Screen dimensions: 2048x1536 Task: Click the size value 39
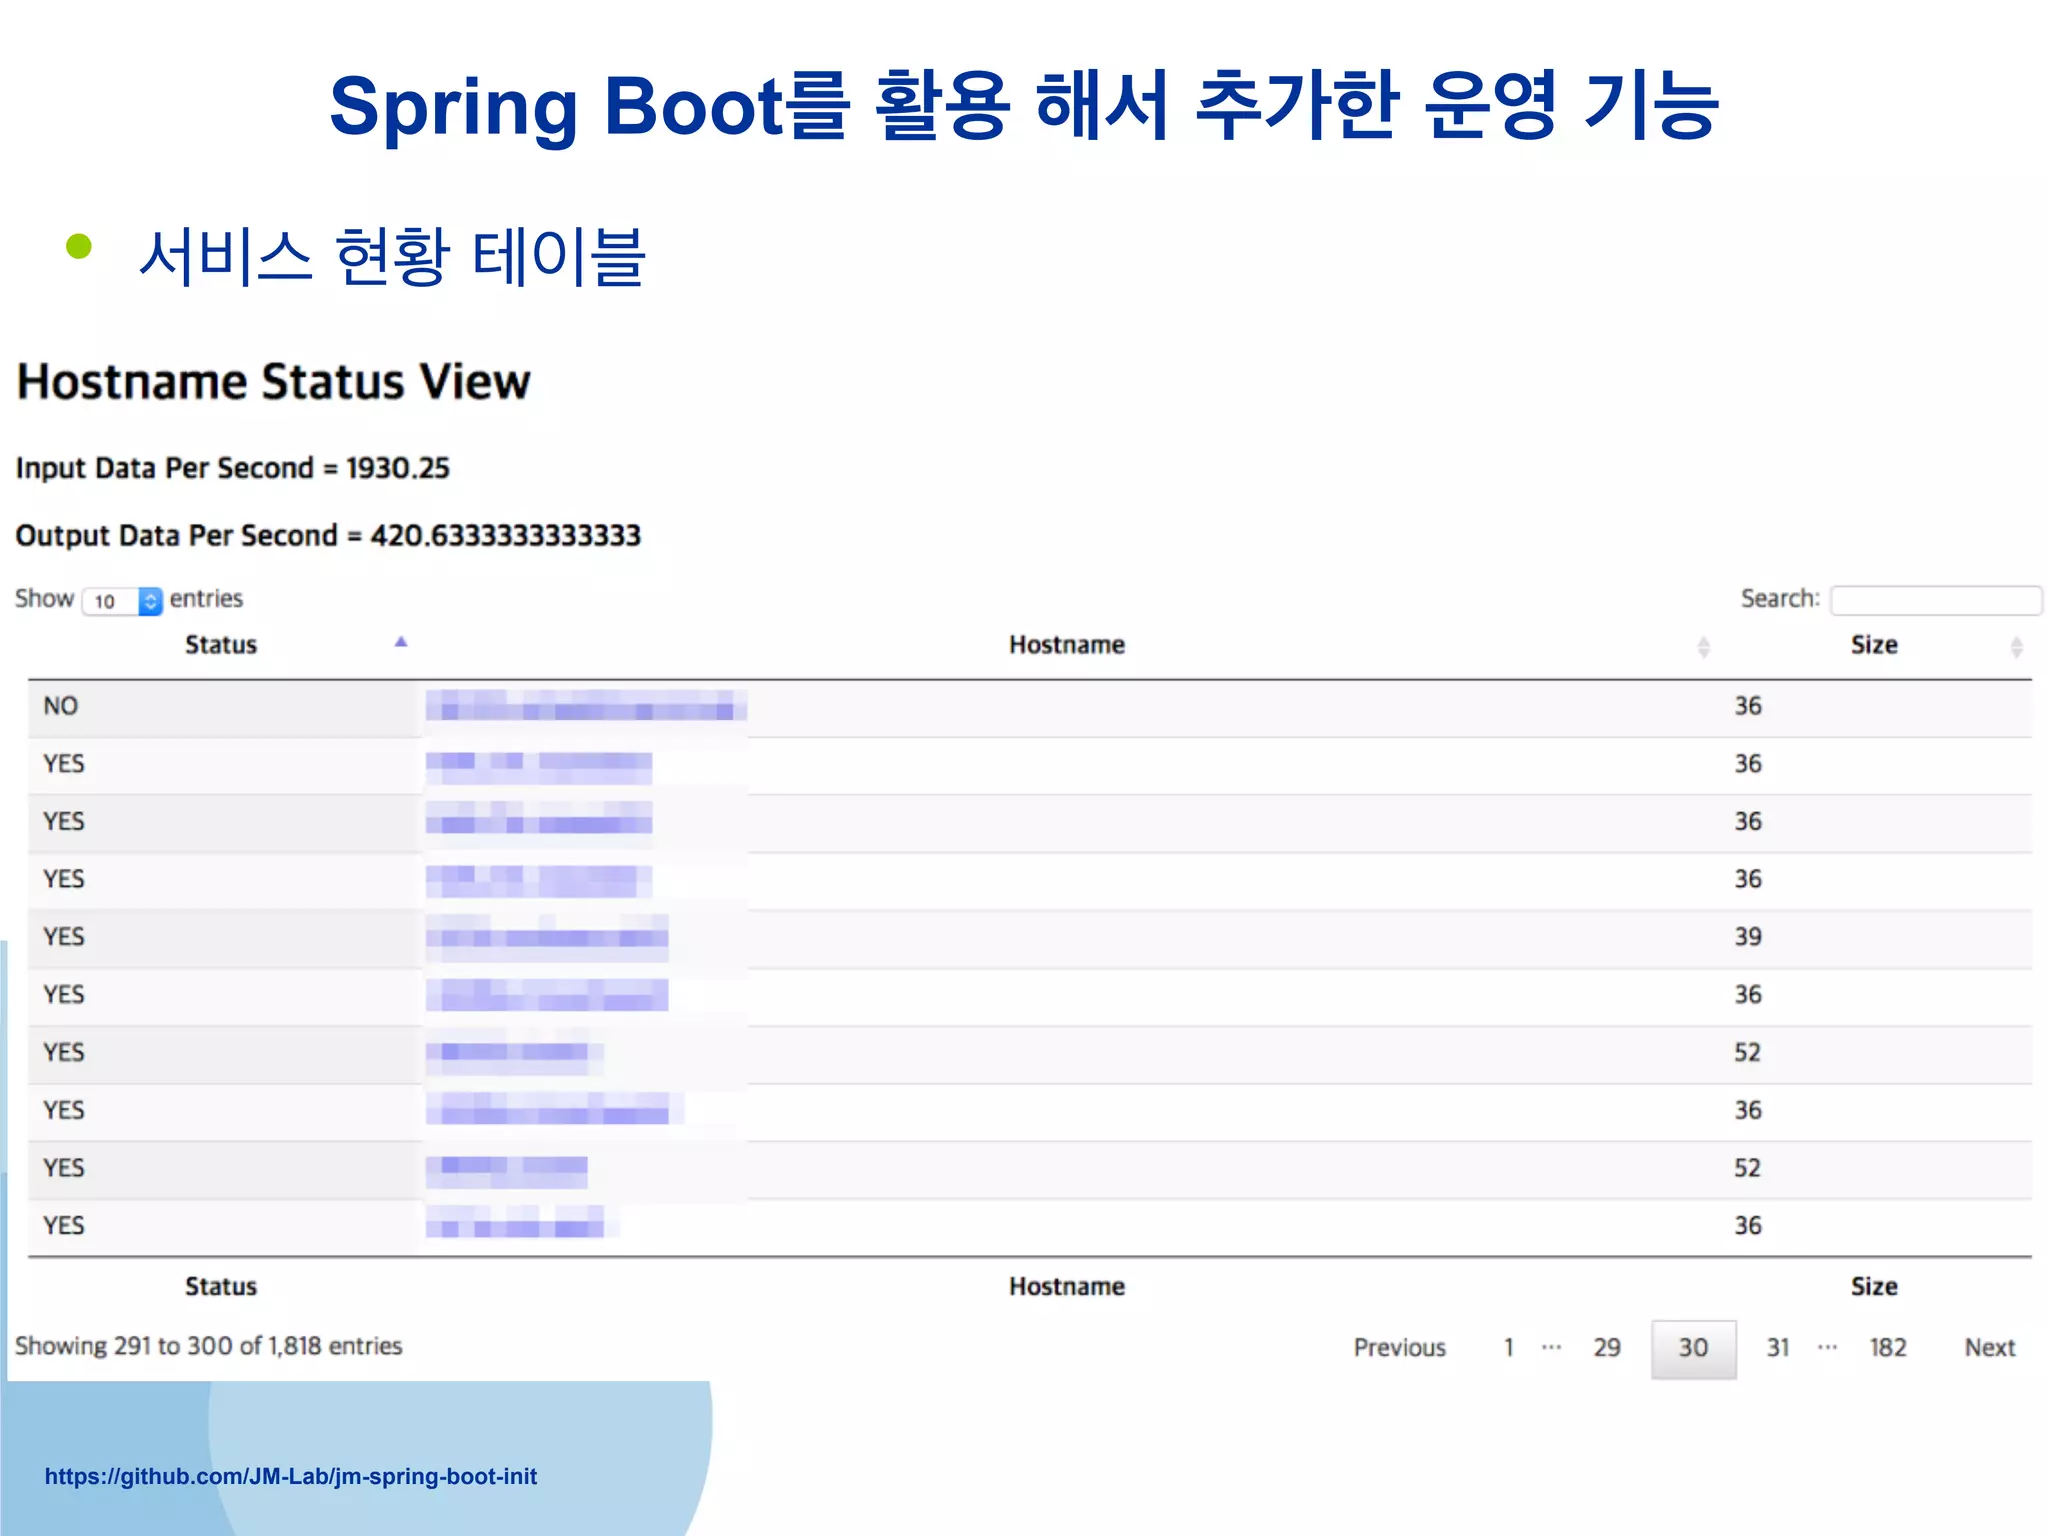1747,937
